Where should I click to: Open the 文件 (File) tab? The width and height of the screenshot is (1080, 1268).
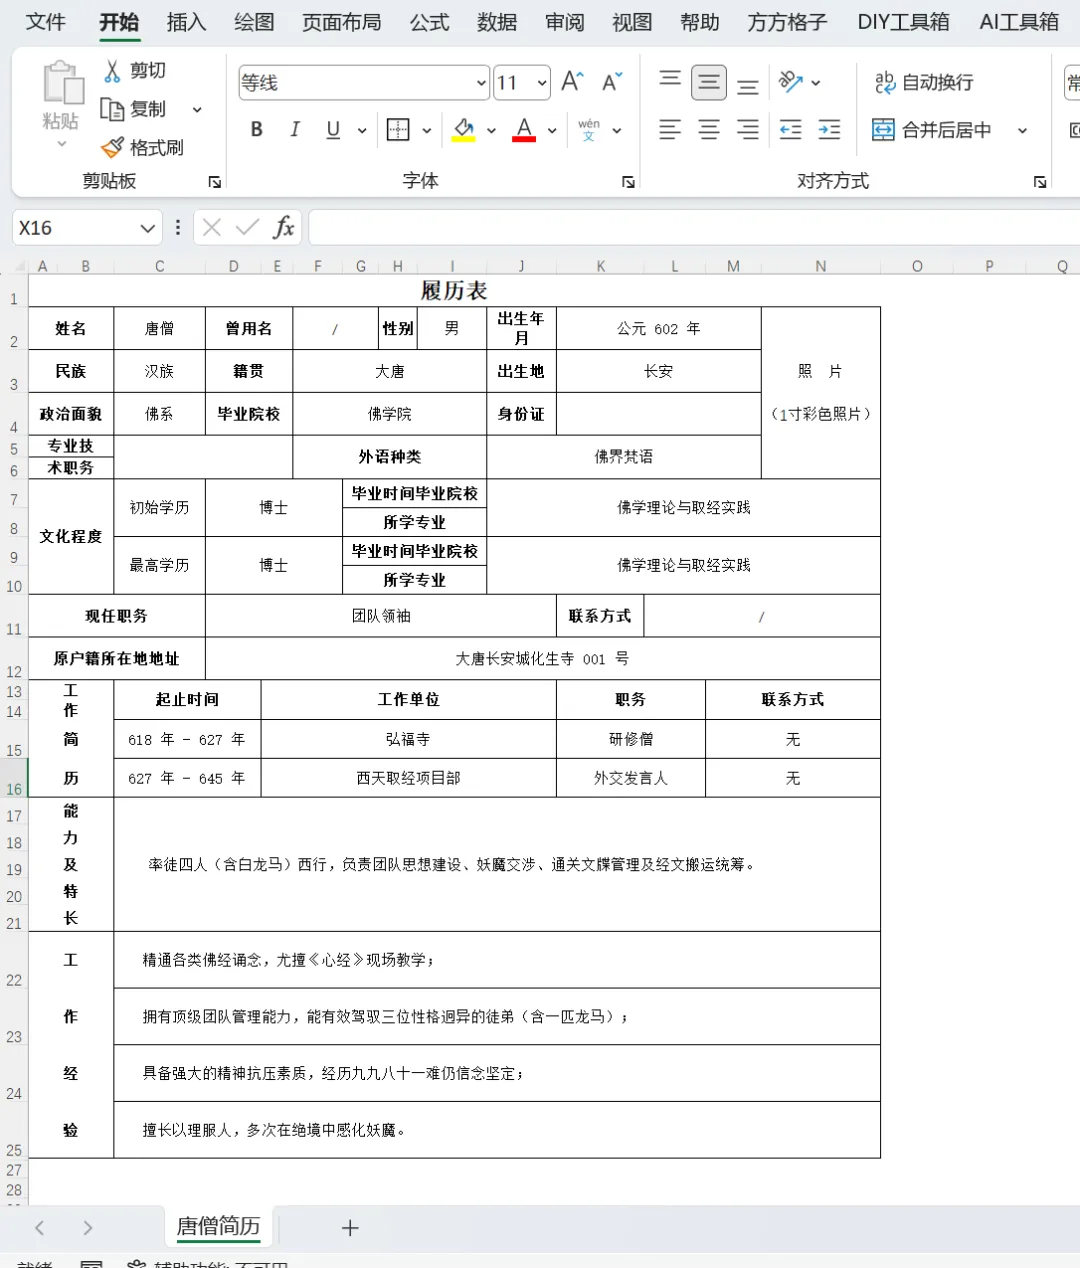[45, 22]
